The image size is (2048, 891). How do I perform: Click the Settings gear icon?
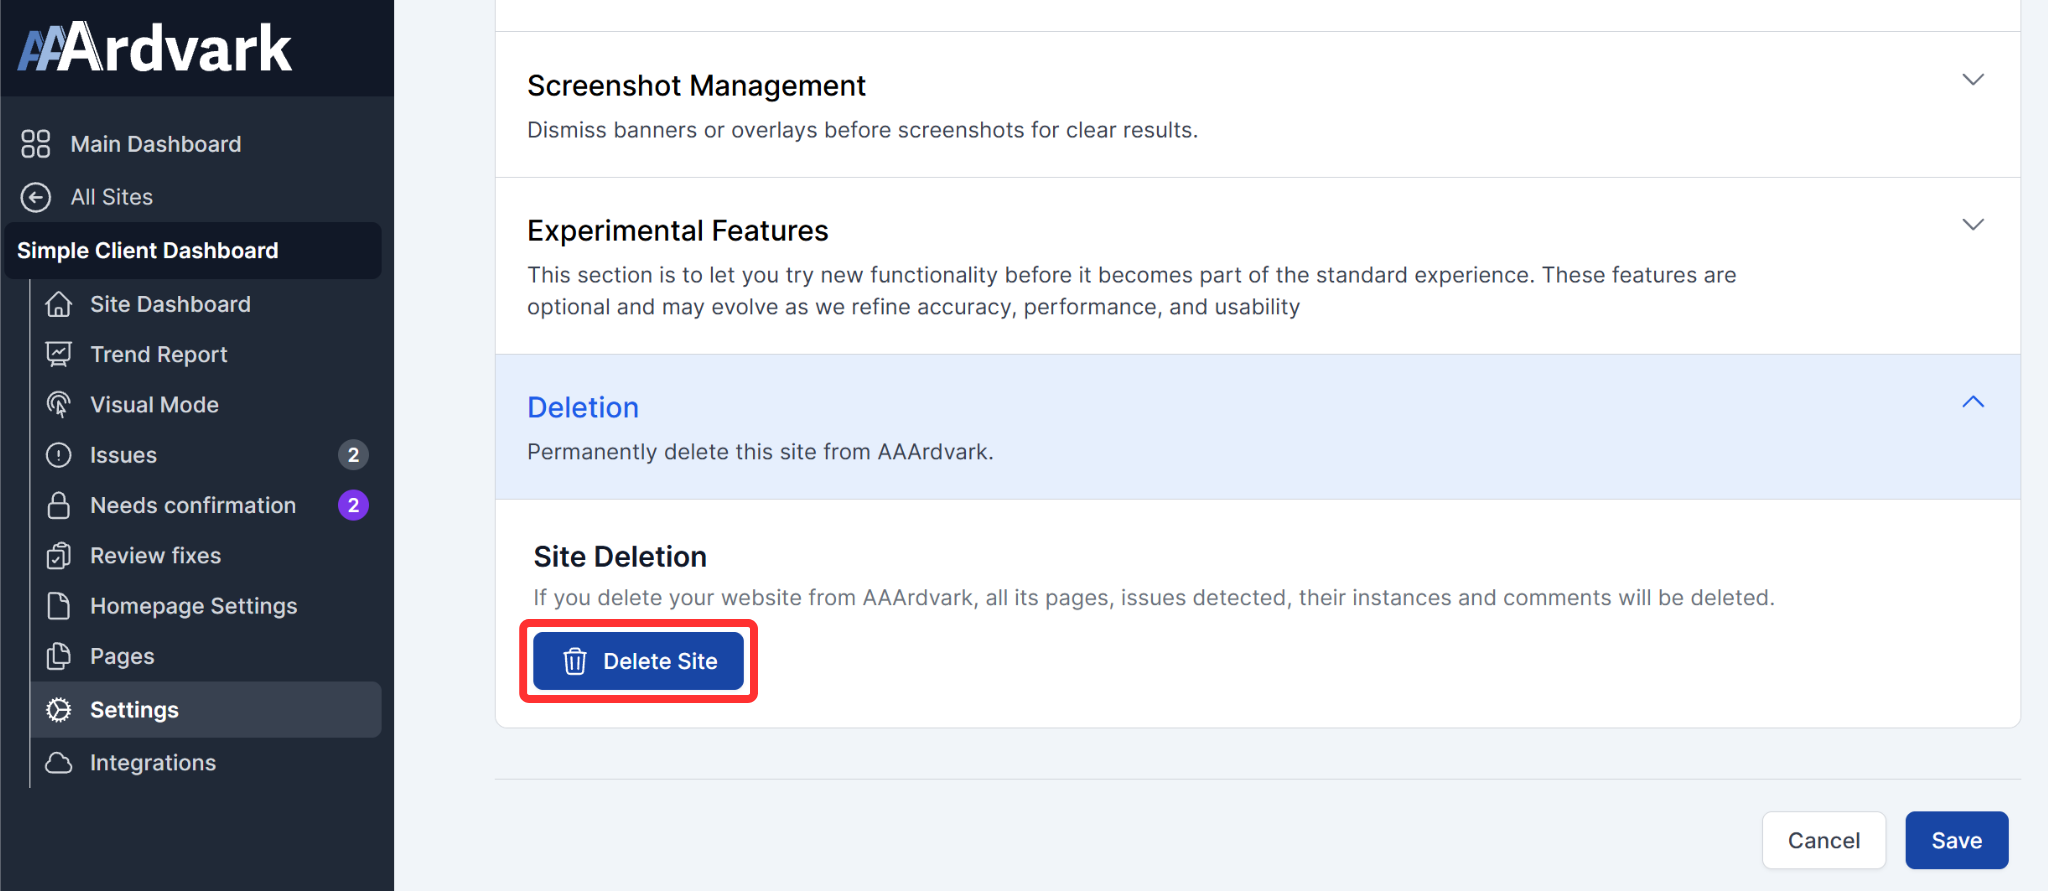[x=59, y=710]
